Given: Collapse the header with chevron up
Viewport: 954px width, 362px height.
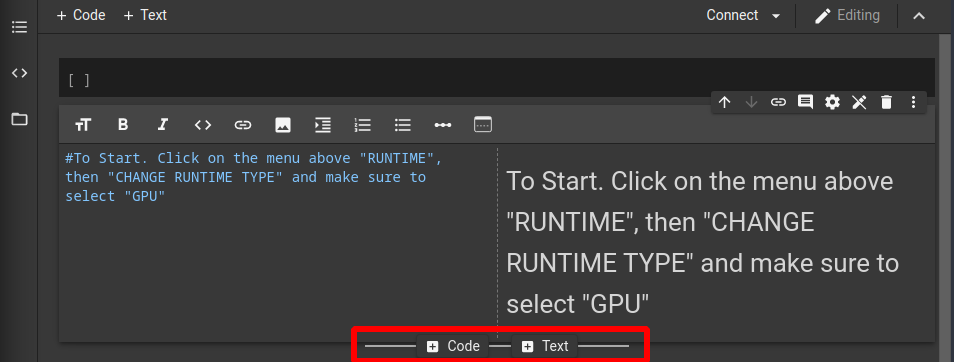Looking at the screenshot, I should coord(919,16).
